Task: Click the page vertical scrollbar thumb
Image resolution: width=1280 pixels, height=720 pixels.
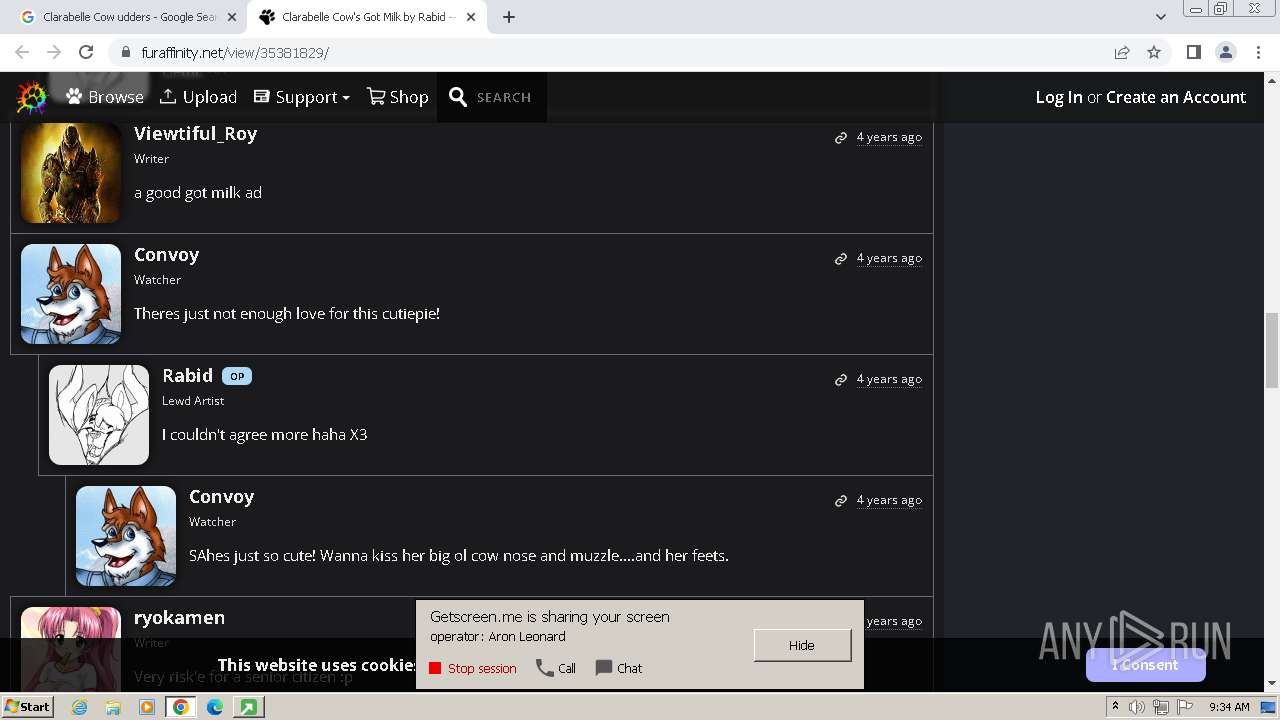Action: coord(1272,350)
